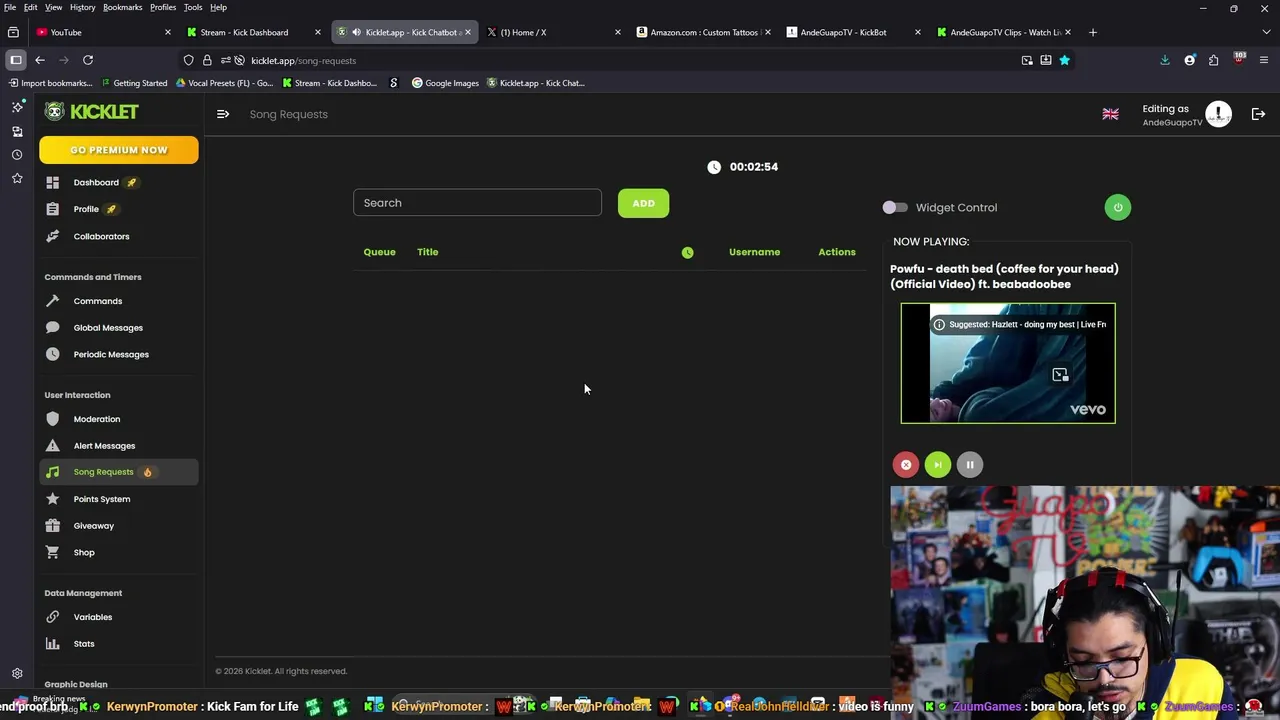Switch to AndeGuapoTV - KickBot tab
Screen dimensions: 1280x720
[853, 32]
